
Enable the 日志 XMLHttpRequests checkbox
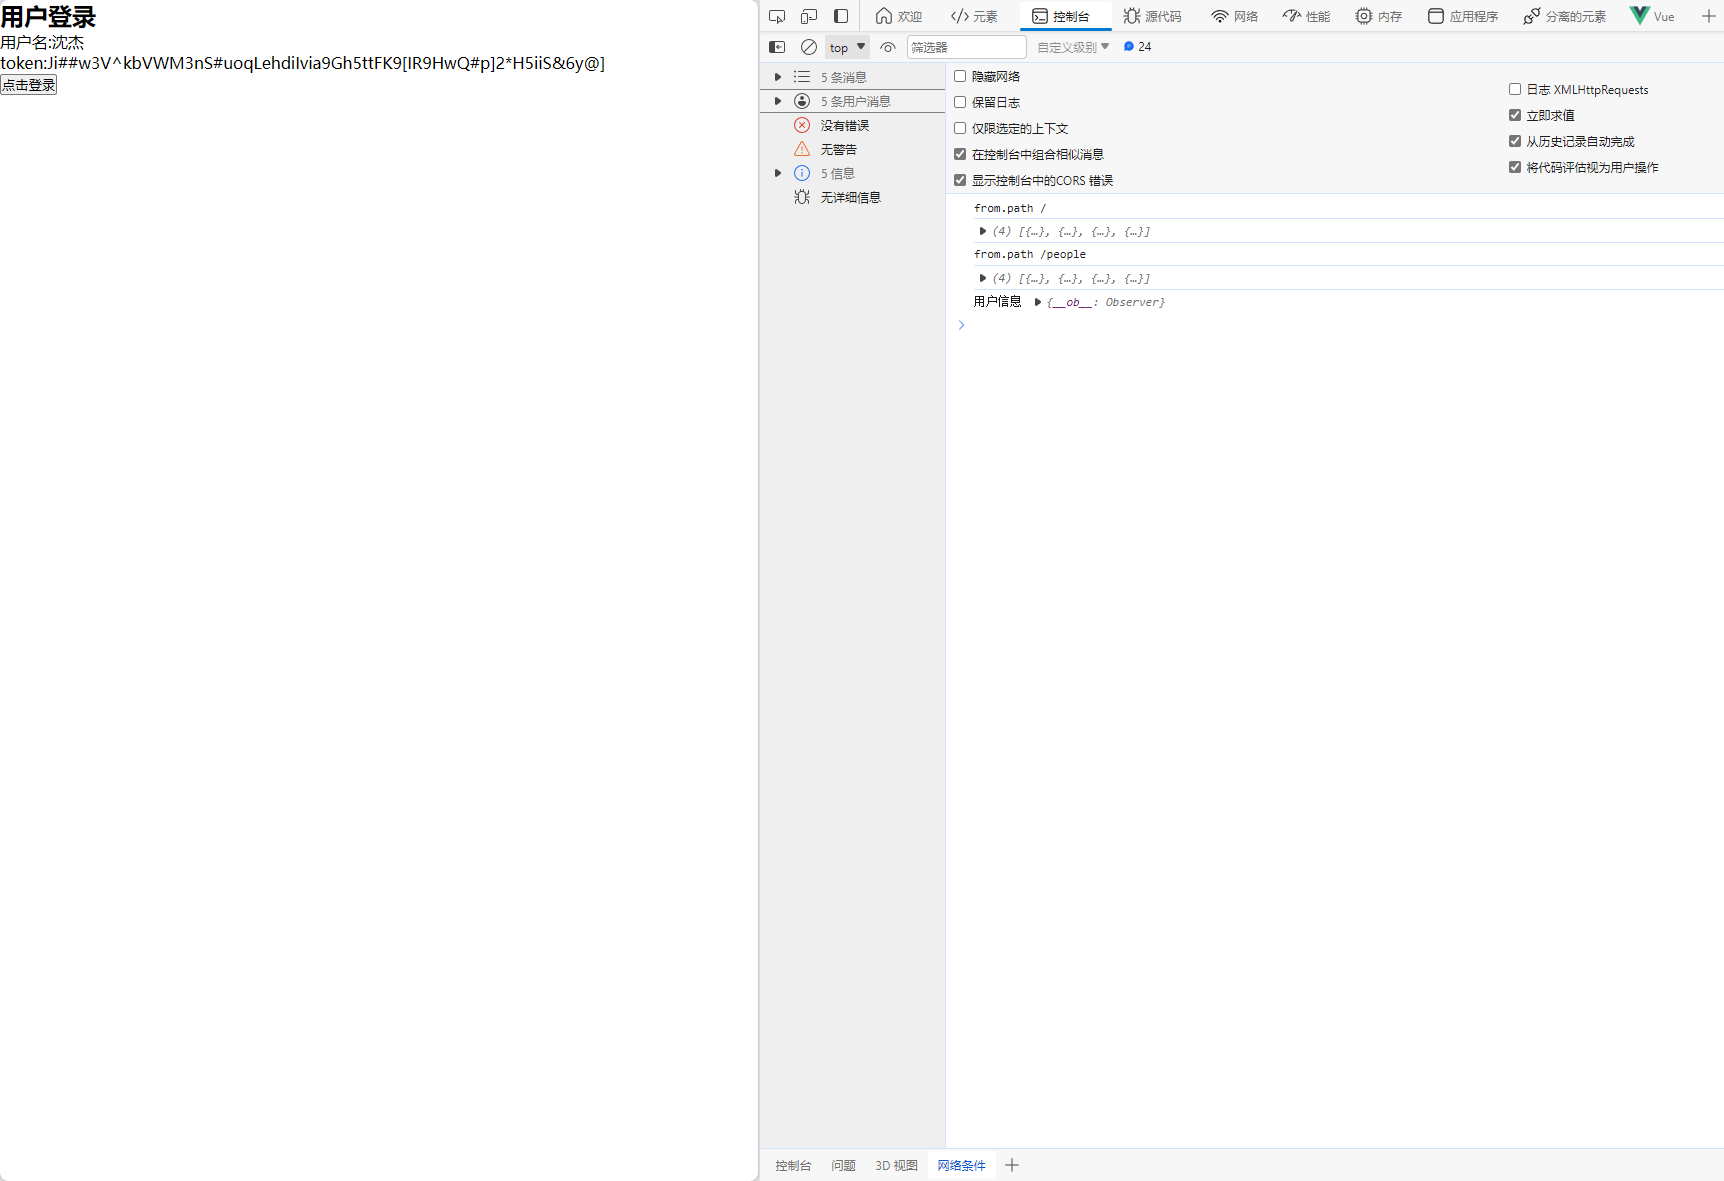[1515, 89]
